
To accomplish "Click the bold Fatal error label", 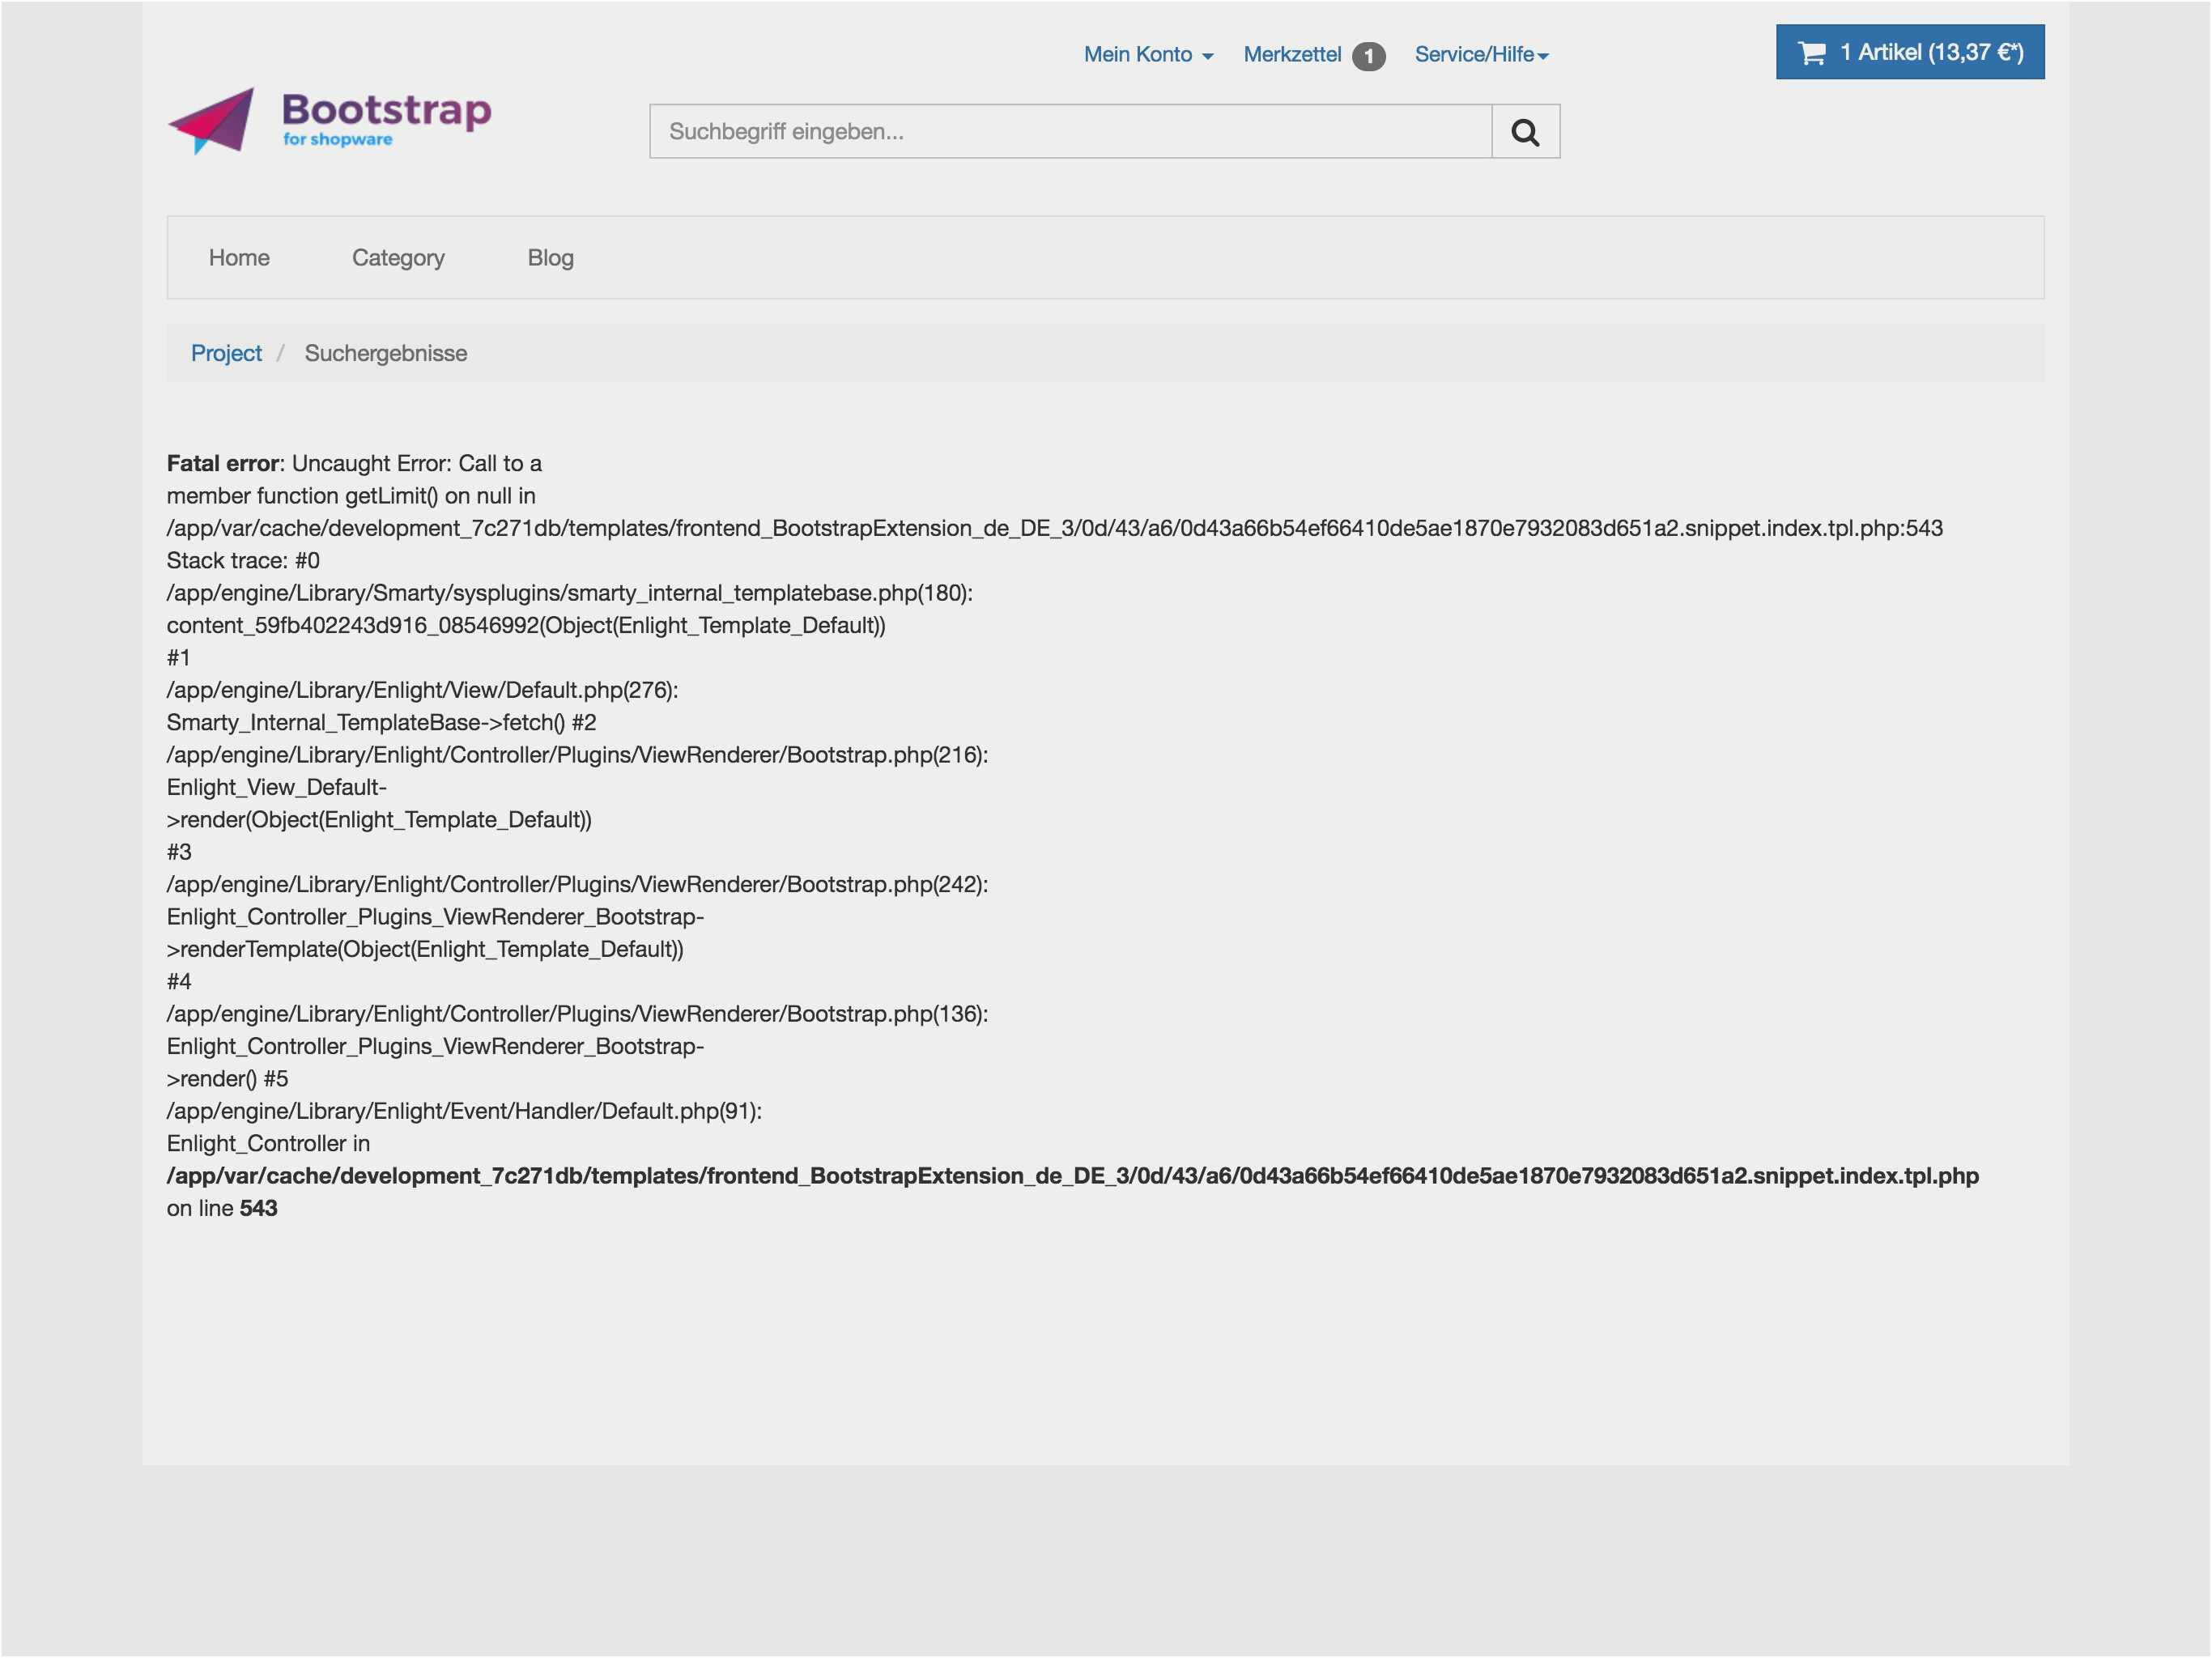I will pos(223,463).
